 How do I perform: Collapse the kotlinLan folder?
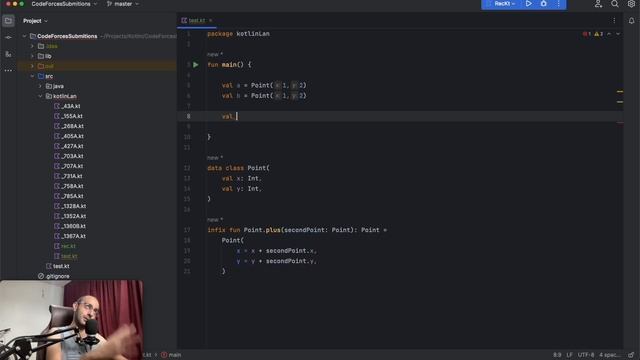coord(40,96)
